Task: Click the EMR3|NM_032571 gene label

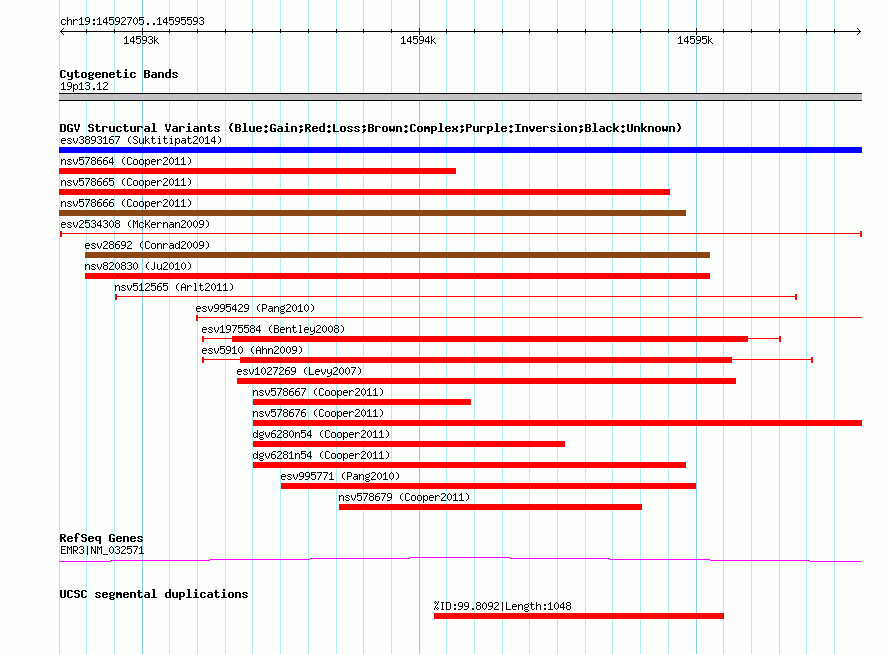Action: (102, 550)
